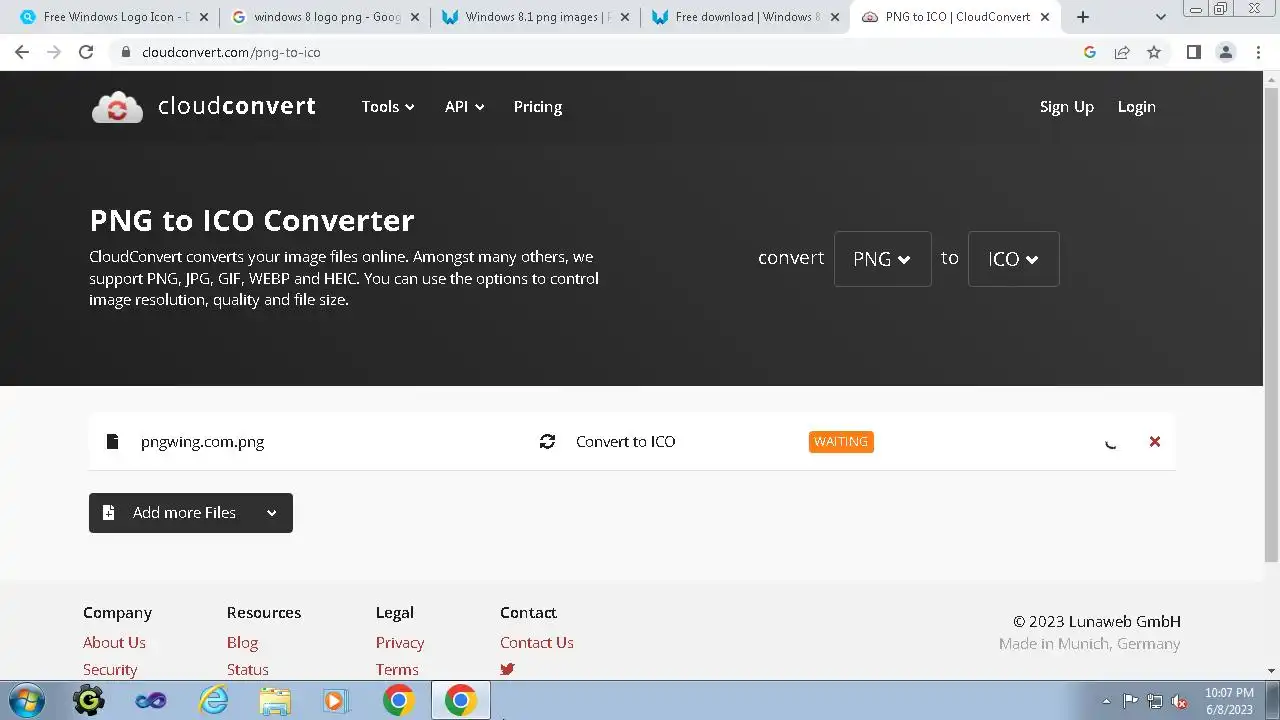Screen dimensions: 1280x720
Task: Open the Terms footer link
Action: [397, 669]
